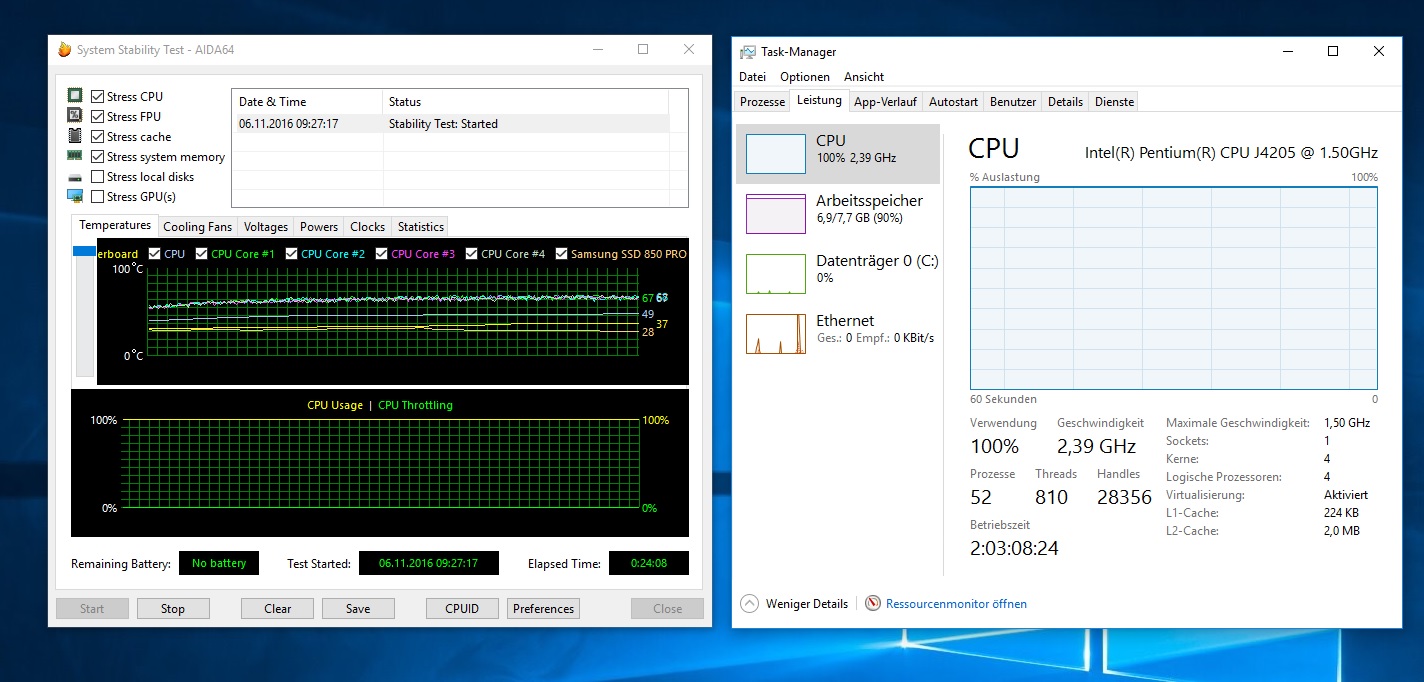Click the Elapsed Time value 0:24:08

pyautogui.click(x=648, y=563)
